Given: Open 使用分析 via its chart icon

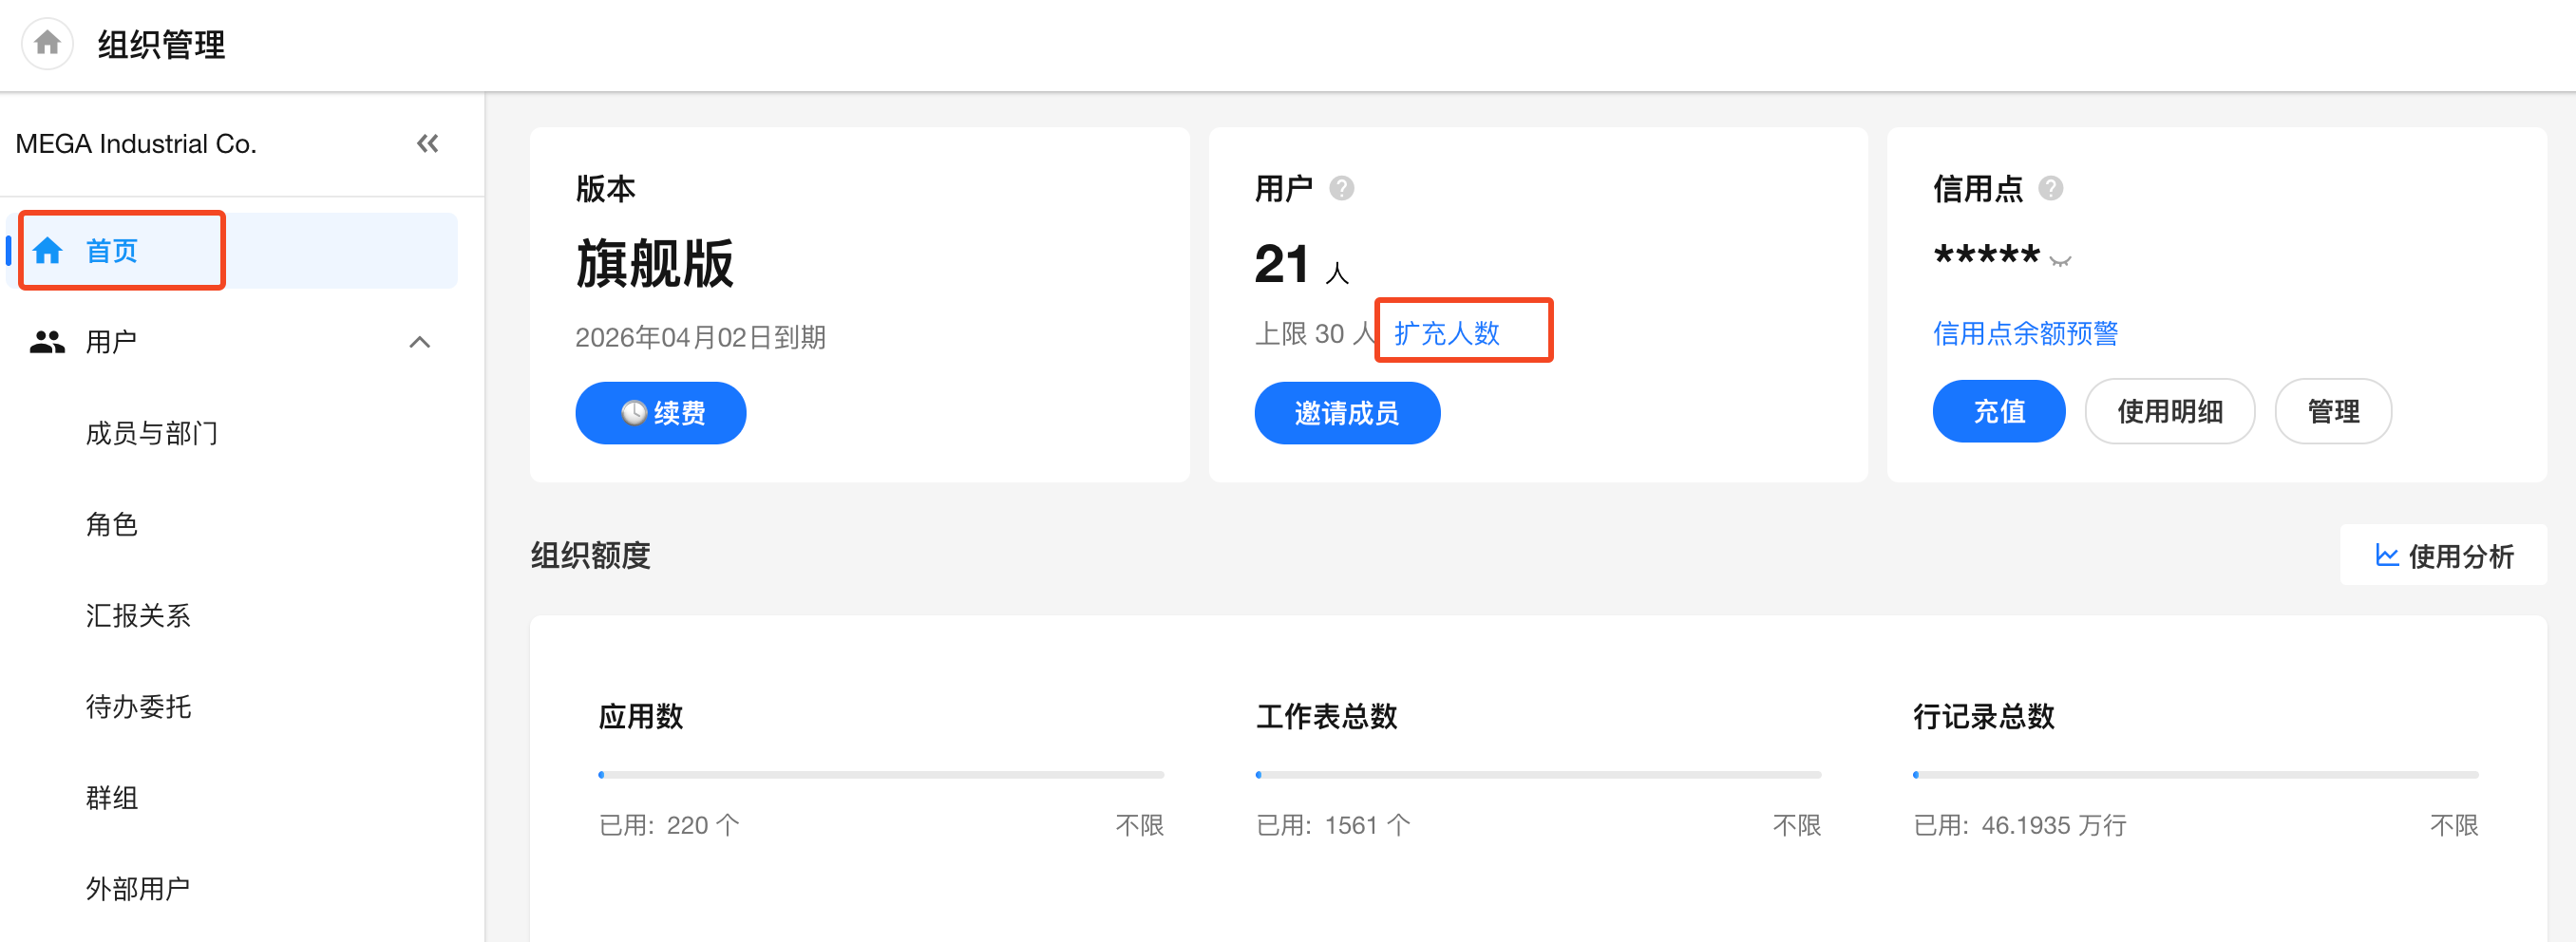Looking at the screenshot, I should coord(2386,556).
